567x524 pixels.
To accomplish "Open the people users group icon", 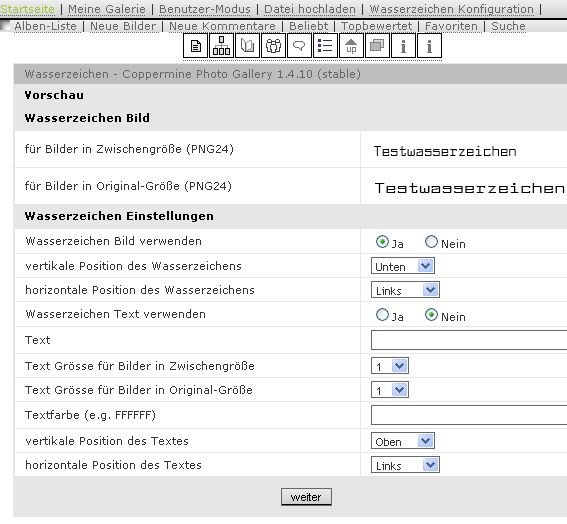I will 273,46.
